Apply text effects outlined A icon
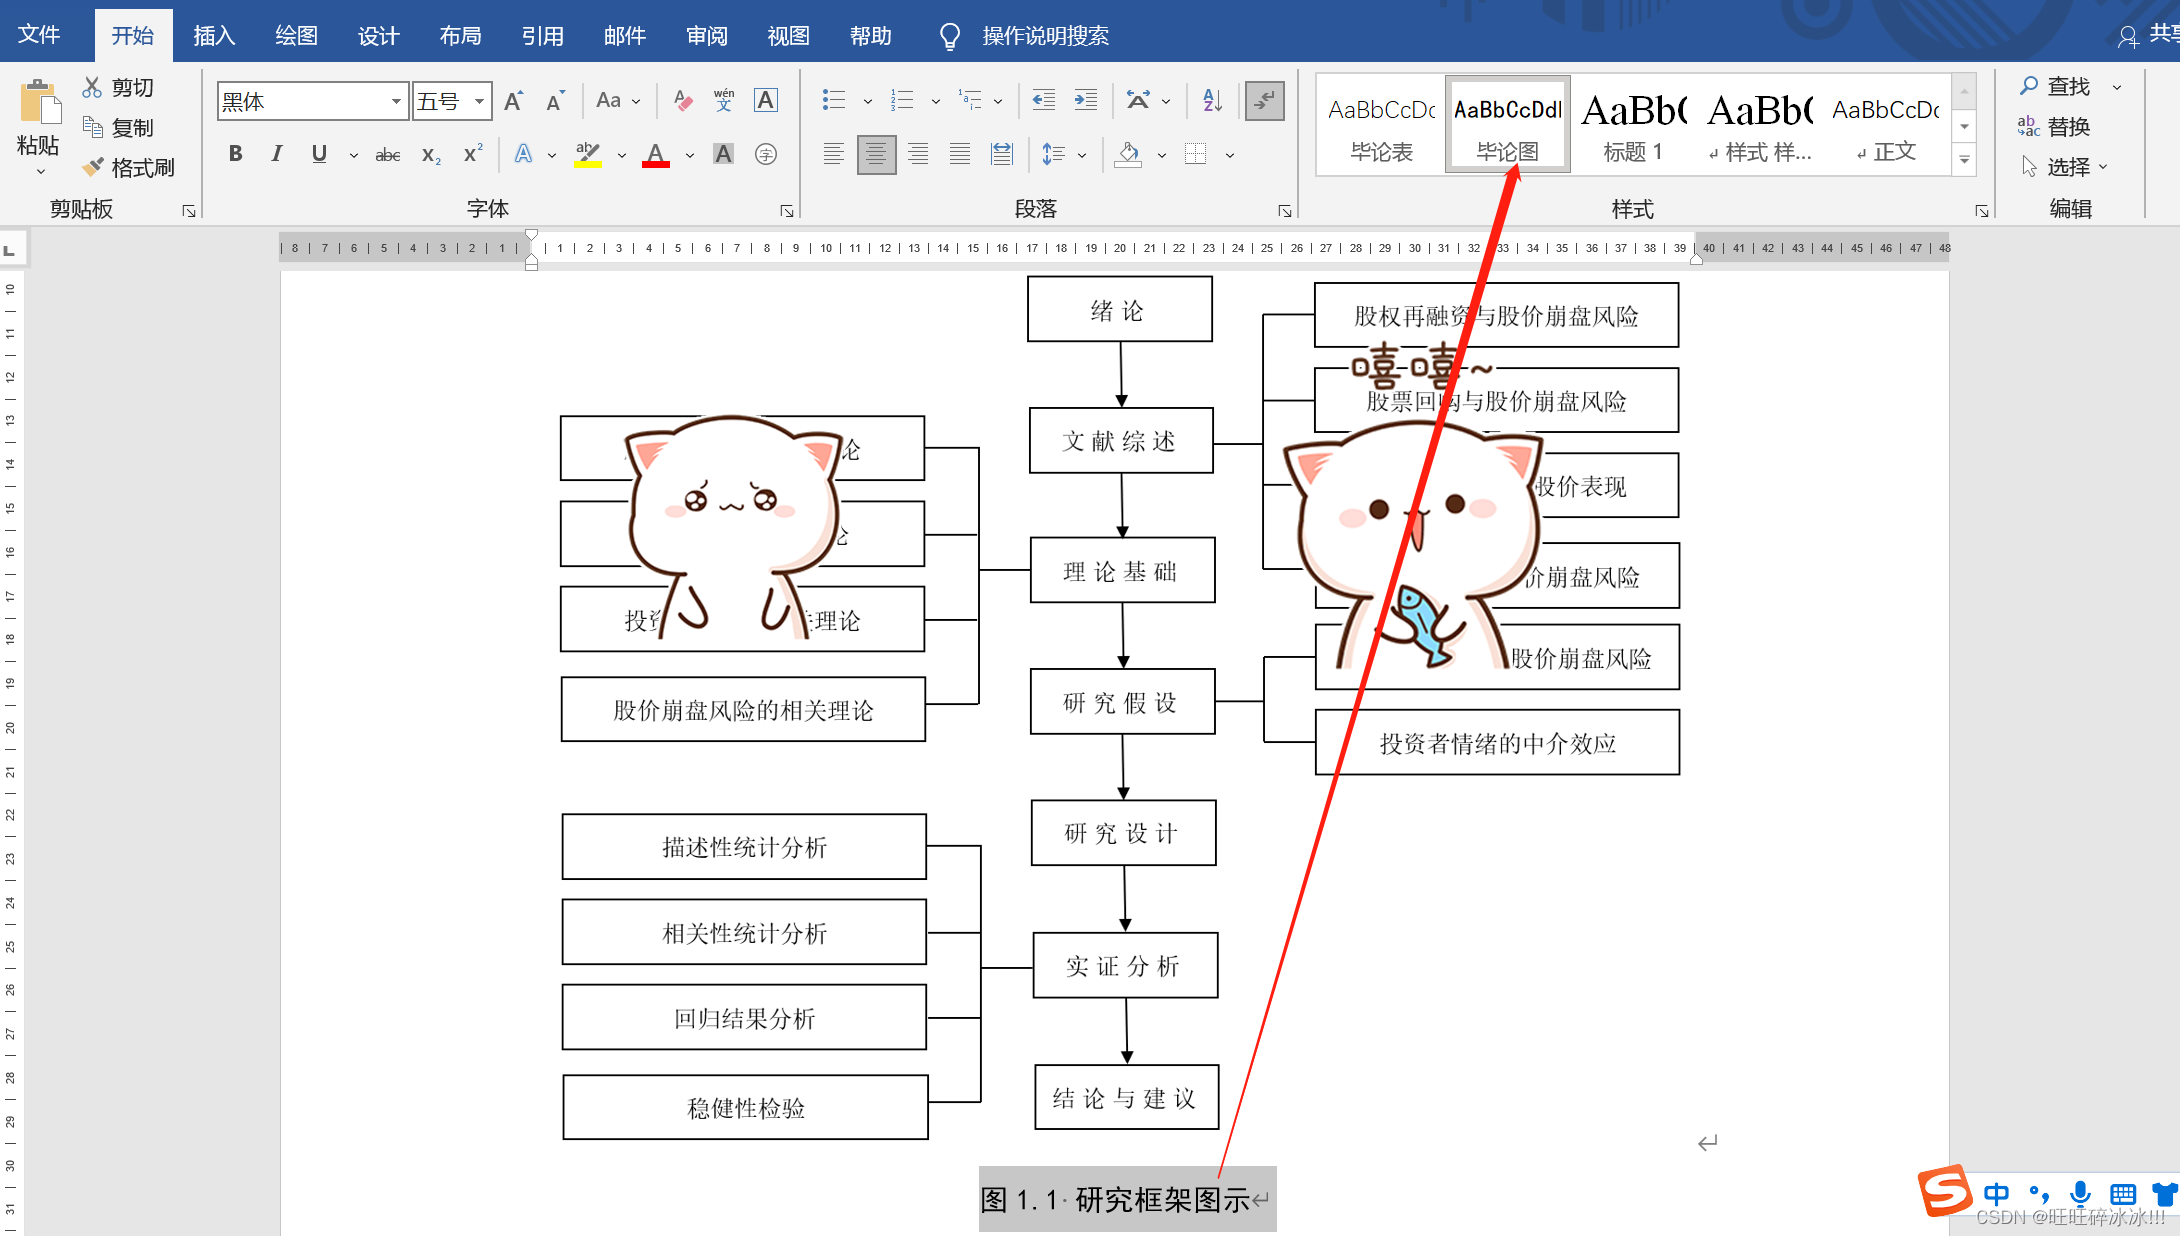 point(523,154)
